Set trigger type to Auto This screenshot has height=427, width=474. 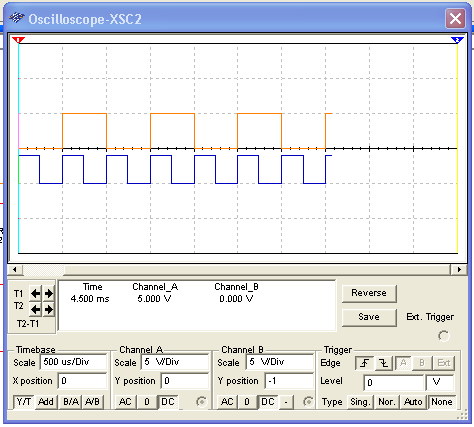coord(413,402)
